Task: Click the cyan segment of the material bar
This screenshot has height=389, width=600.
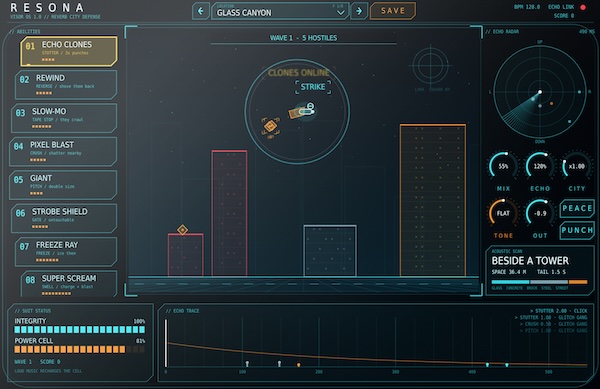Action: 510,282
